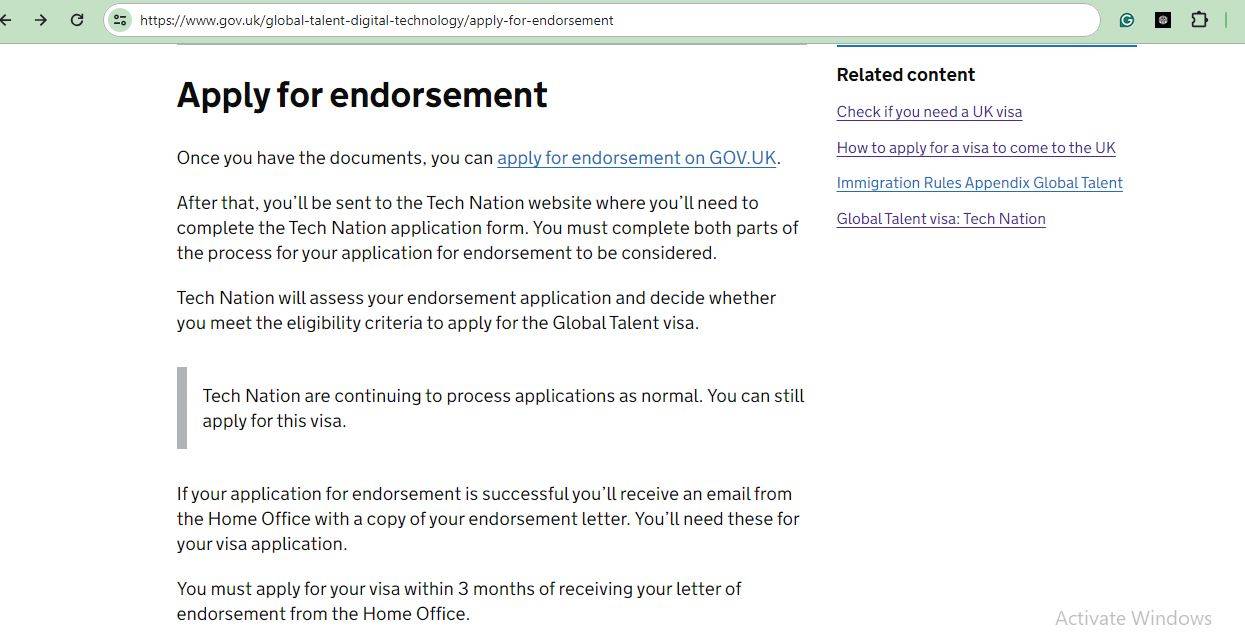Click the Apply for endorsement page heading

(x=362, y=94)
